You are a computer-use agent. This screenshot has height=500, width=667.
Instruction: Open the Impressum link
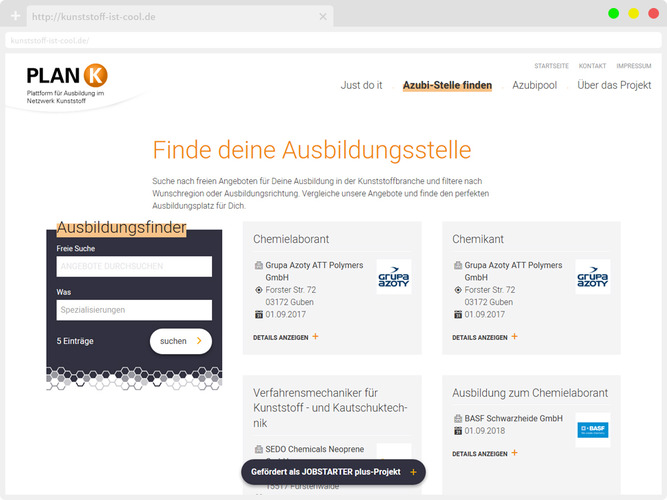634,66
